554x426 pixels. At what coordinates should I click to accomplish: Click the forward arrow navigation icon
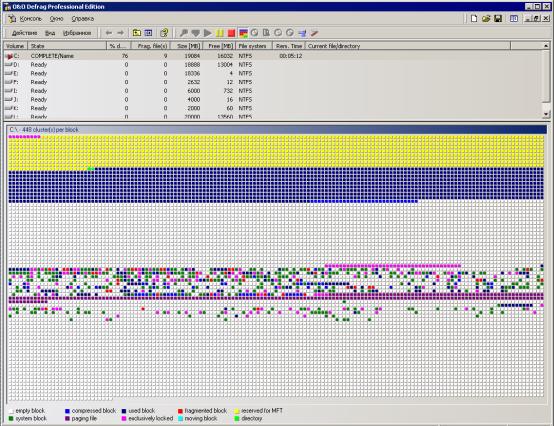(x=120, y=33)
